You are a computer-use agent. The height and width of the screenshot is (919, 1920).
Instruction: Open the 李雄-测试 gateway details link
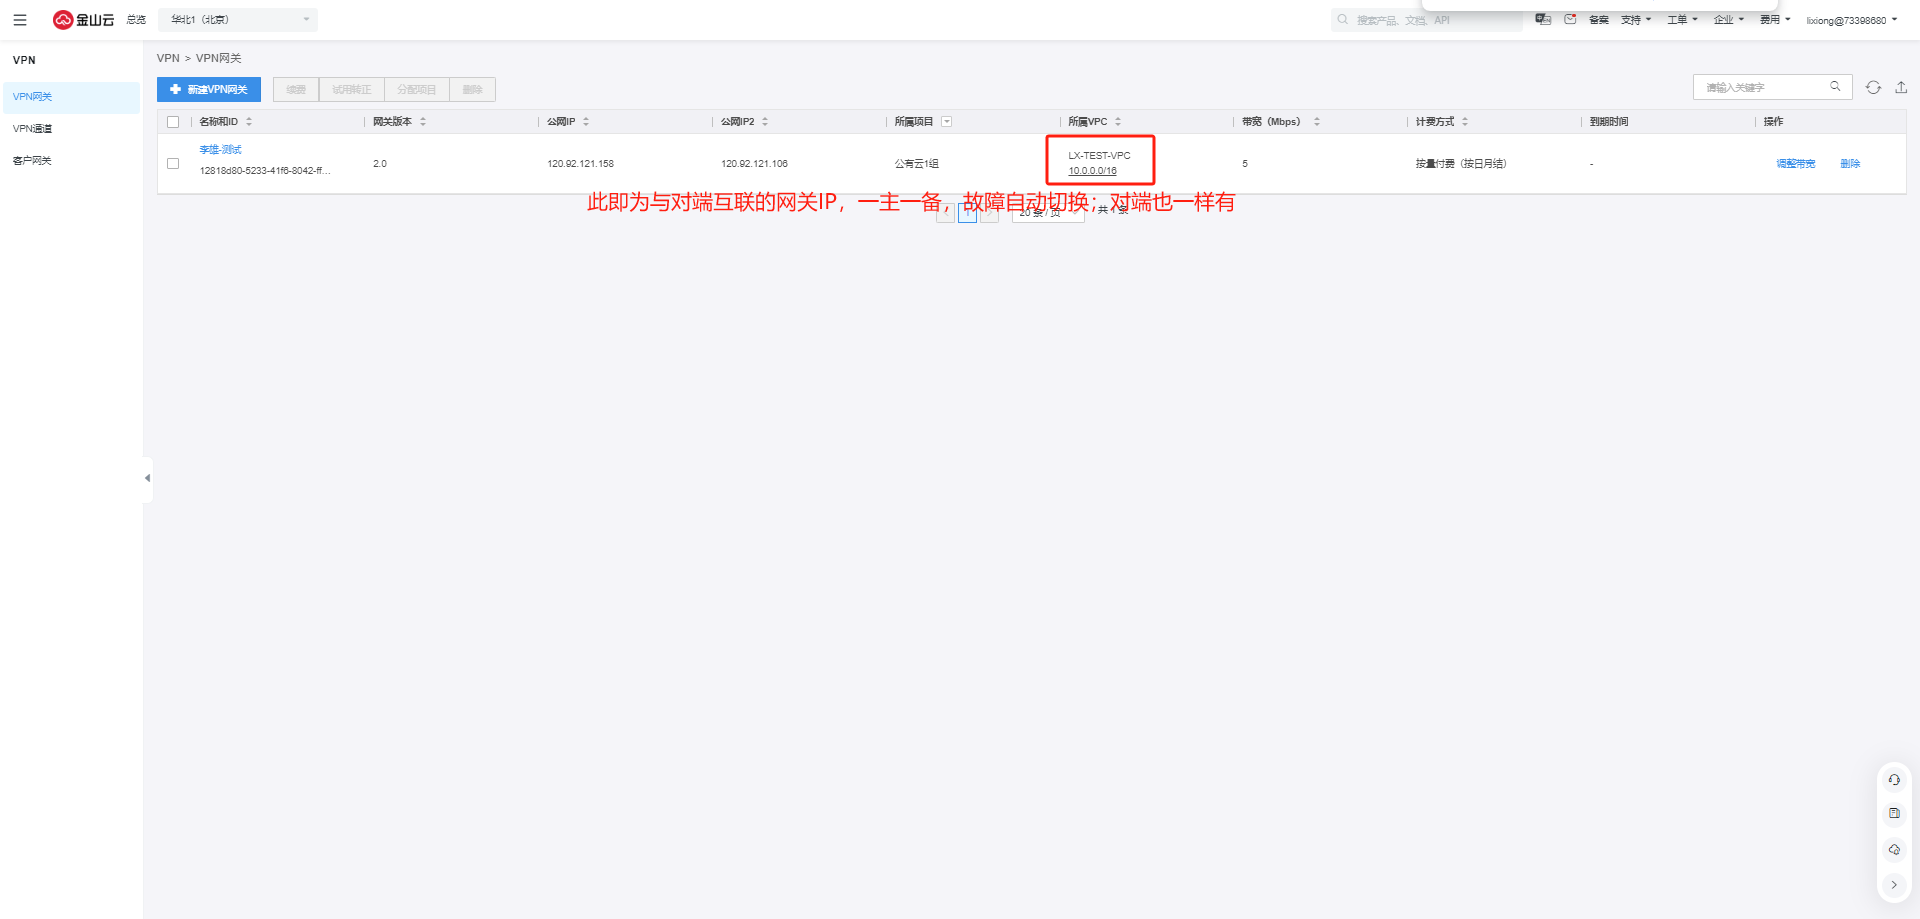click(220, 150)
